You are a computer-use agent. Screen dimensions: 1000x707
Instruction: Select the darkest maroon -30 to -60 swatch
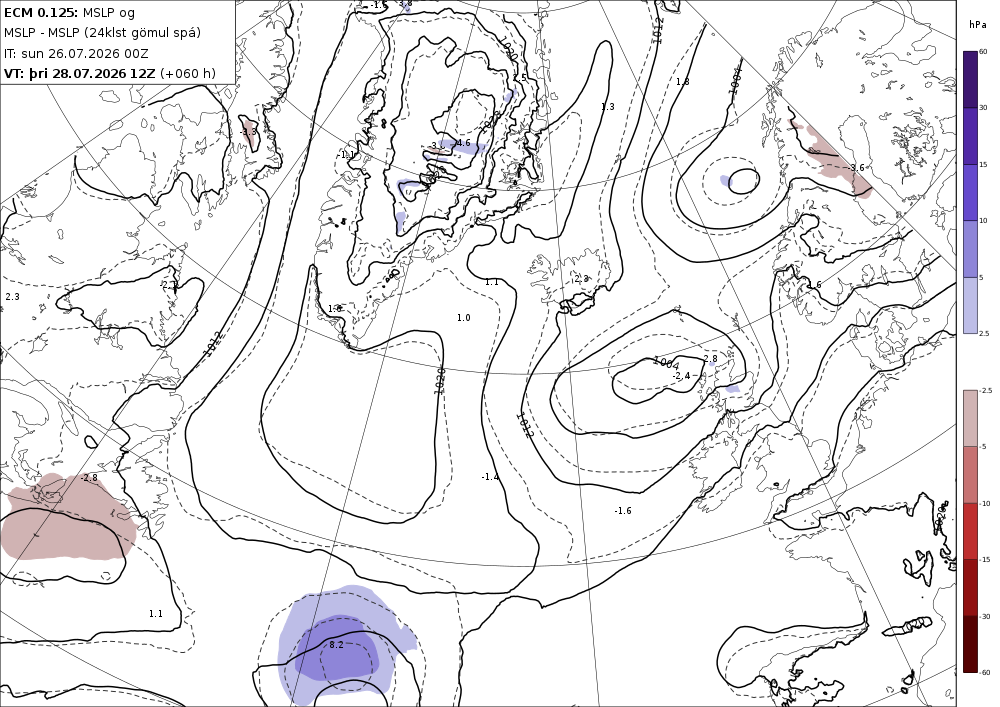click(970, 644)
